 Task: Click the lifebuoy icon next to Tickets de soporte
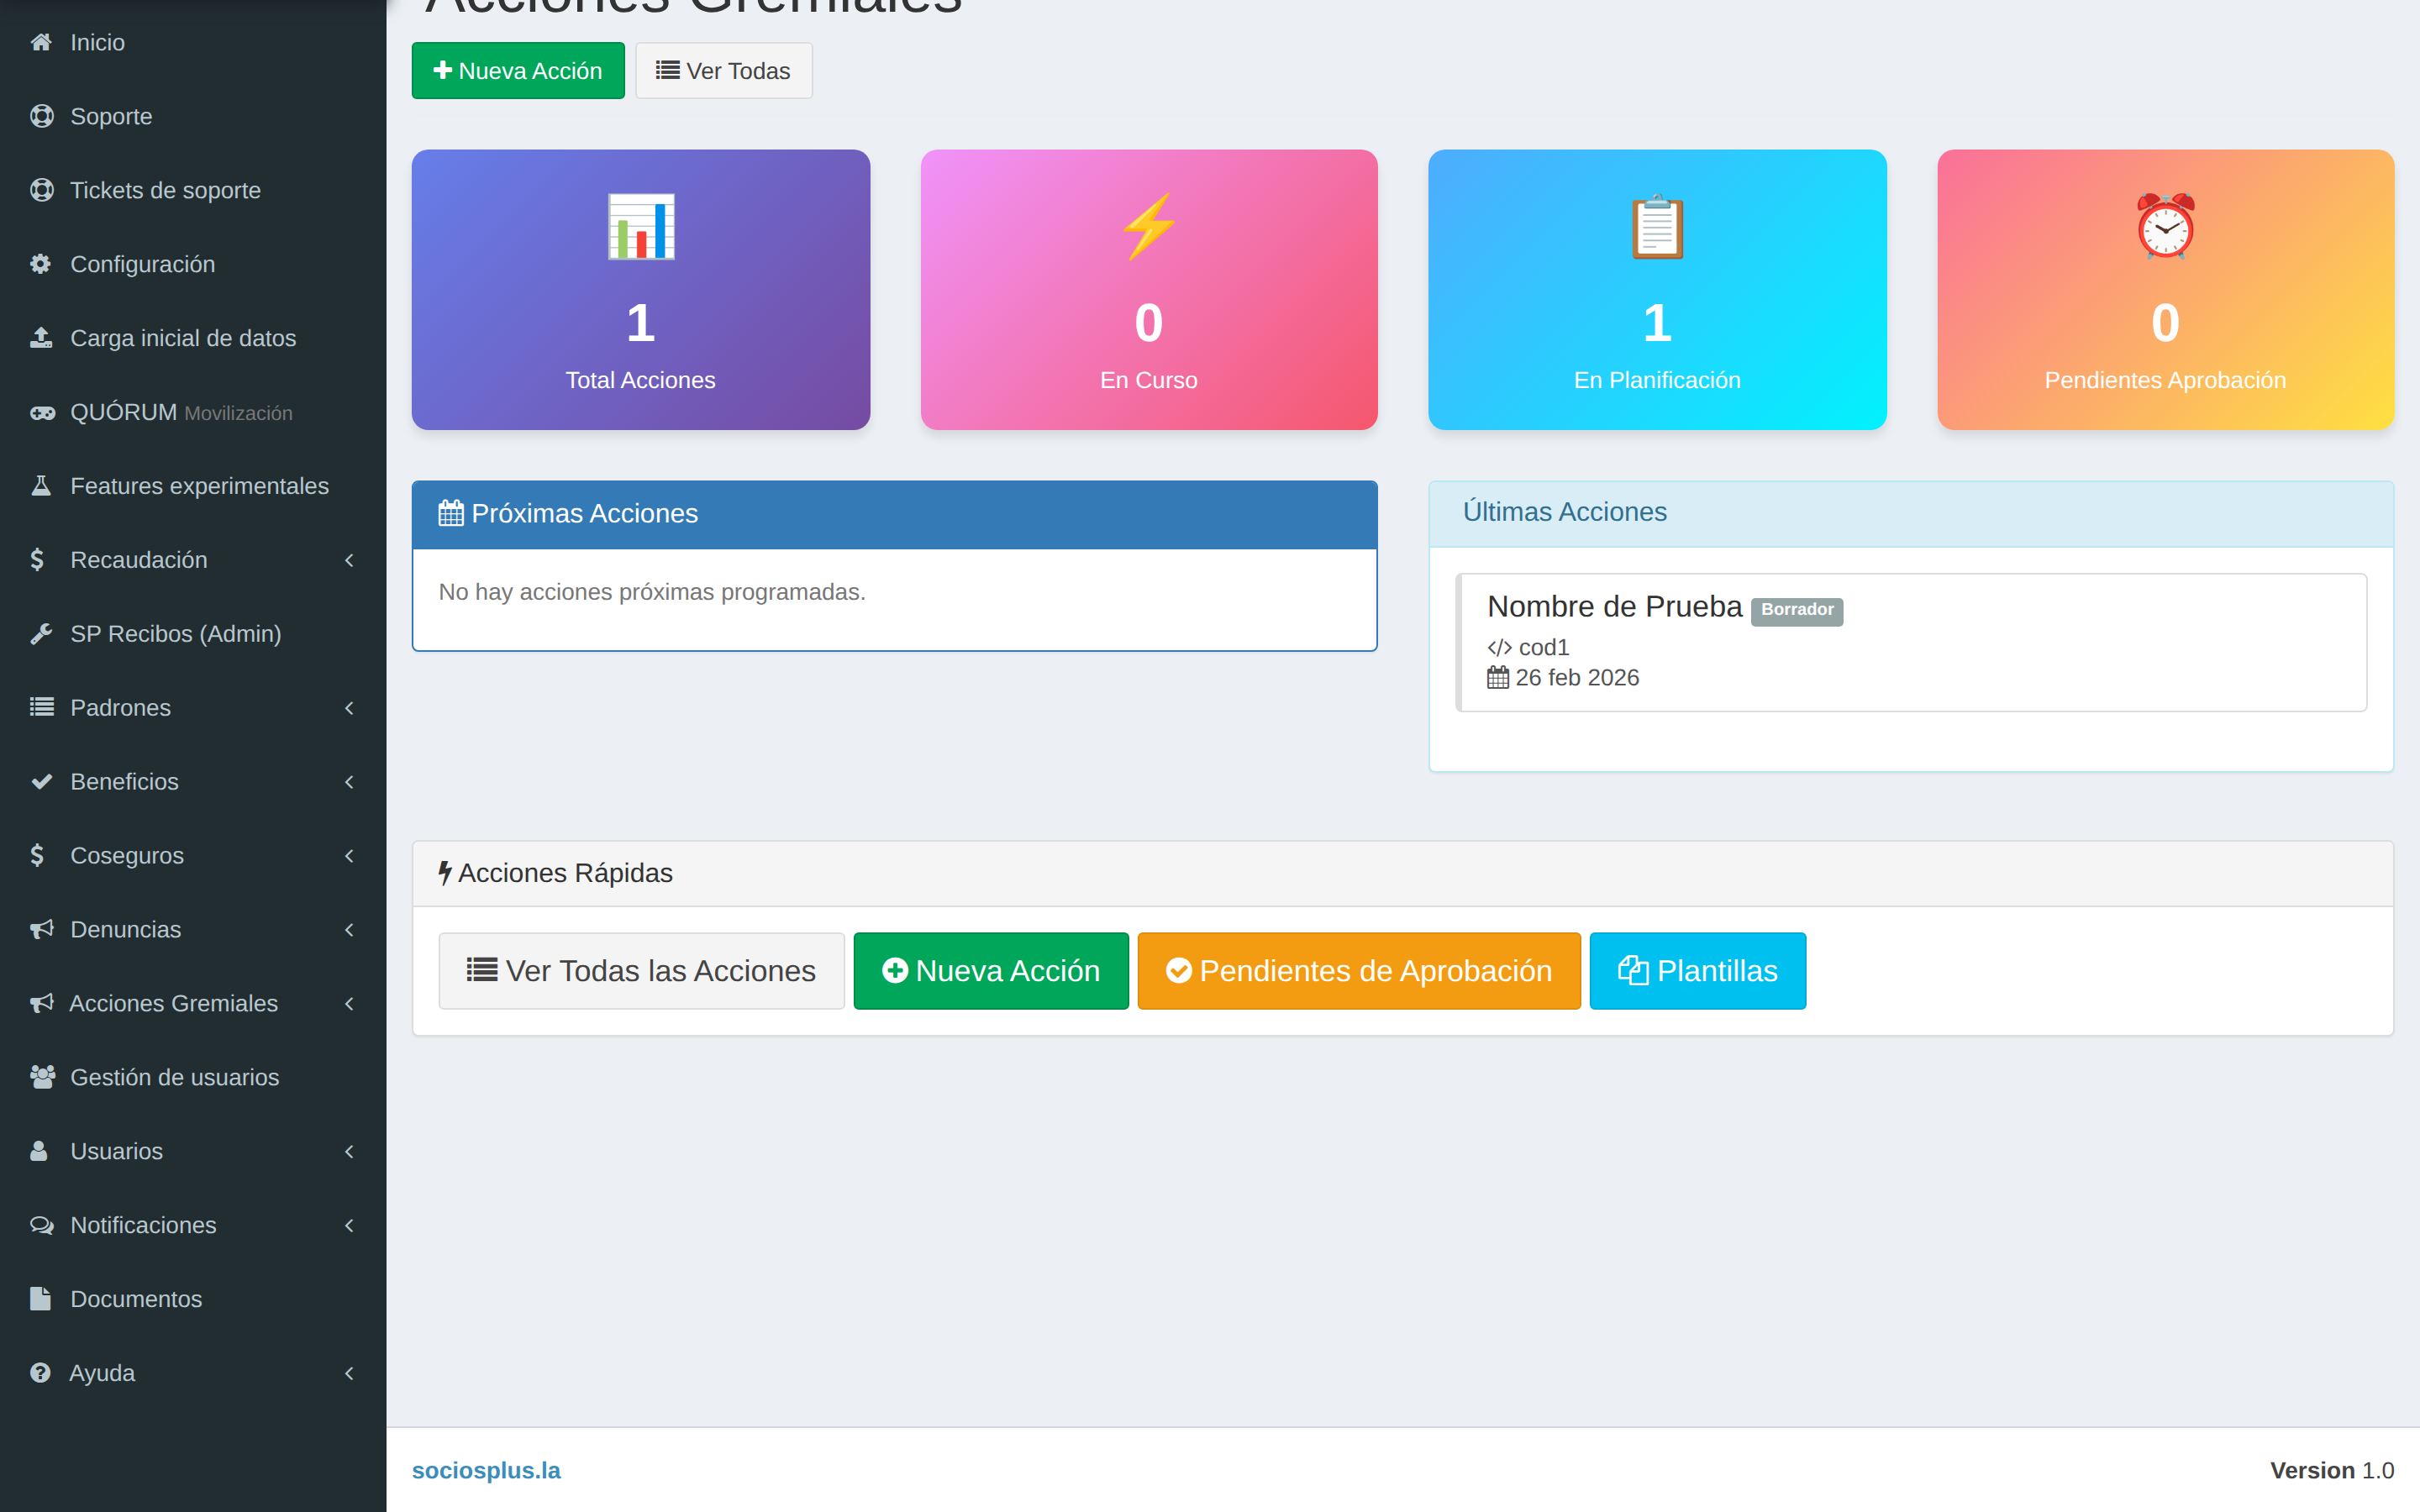(x=41, y=190)
